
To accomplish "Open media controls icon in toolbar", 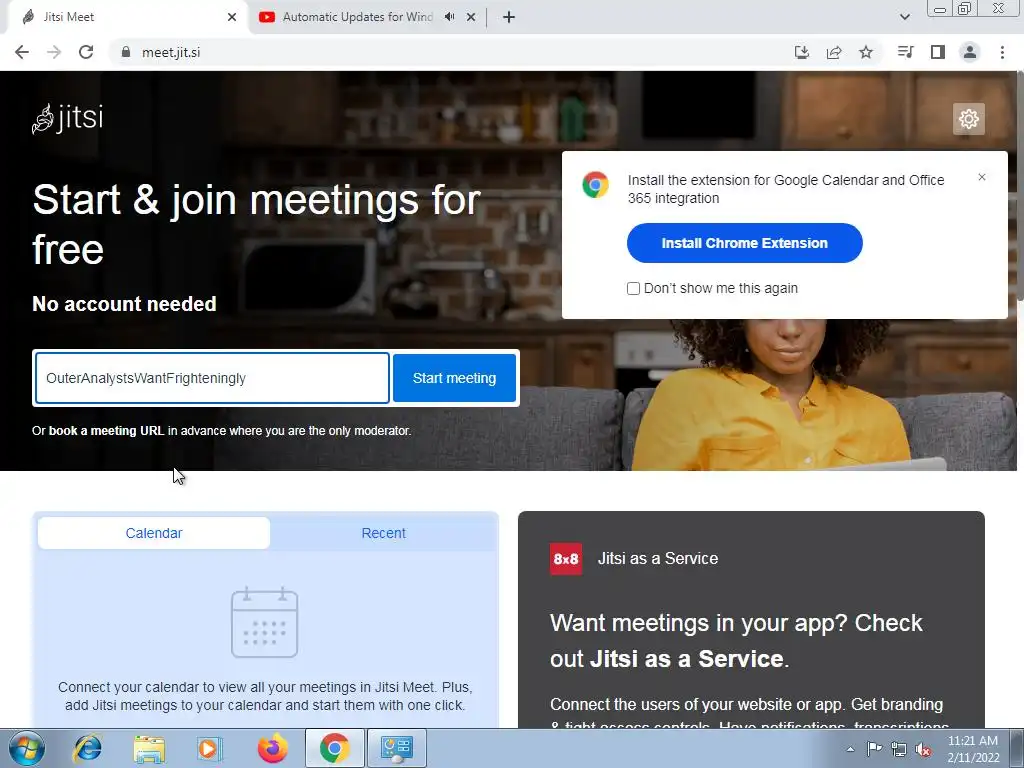I will coord(905,52).
